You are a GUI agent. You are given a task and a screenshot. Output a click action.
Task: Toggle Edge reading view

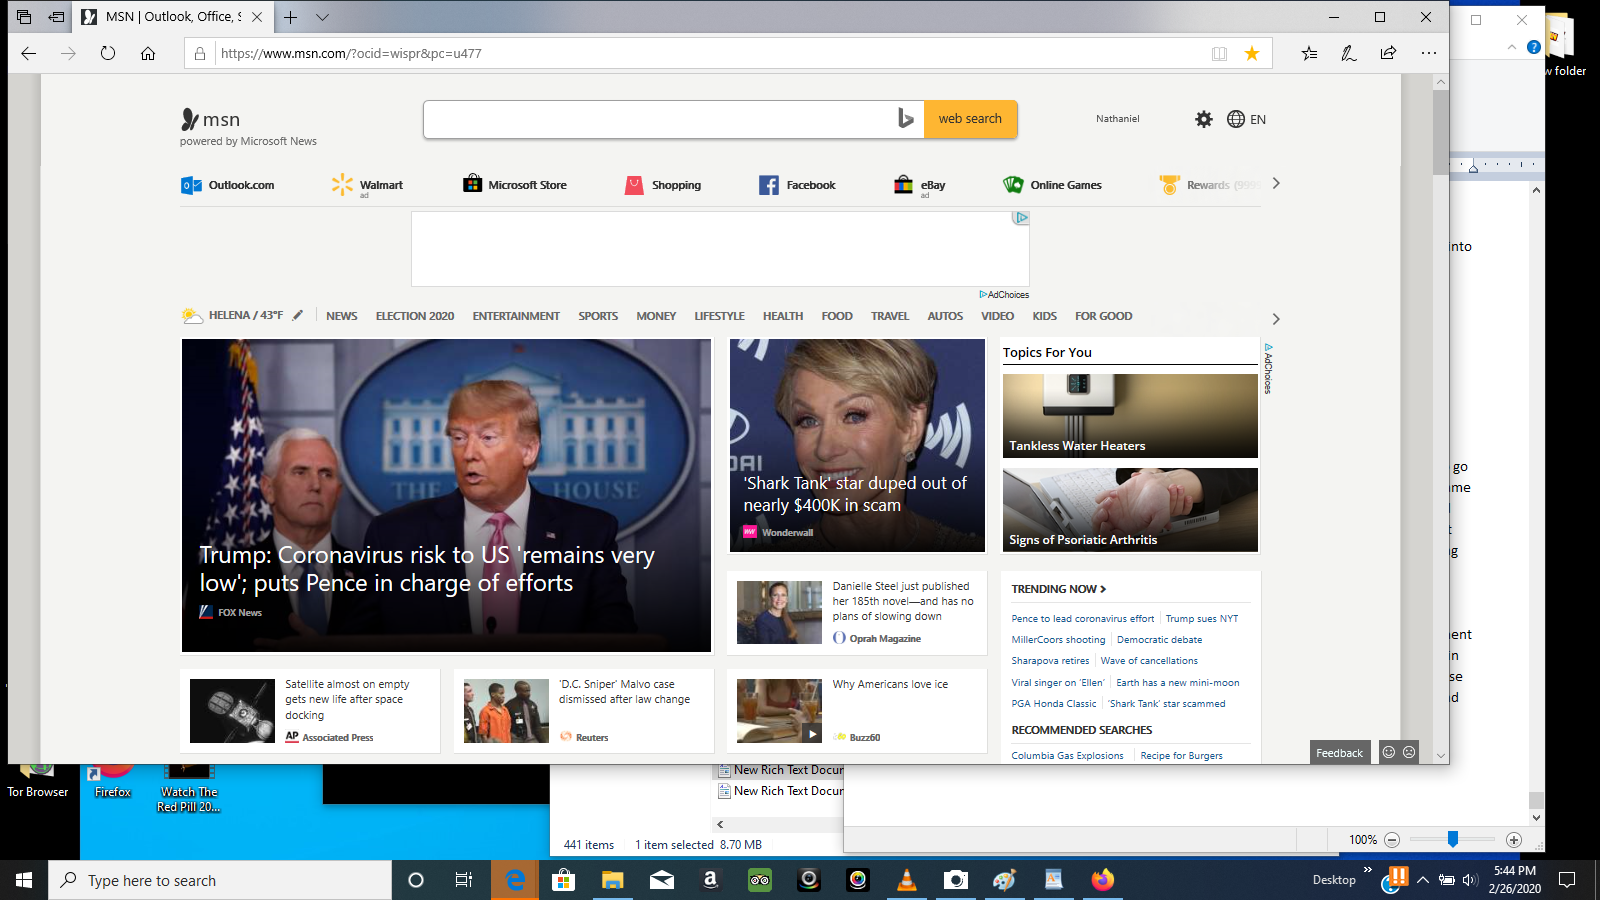(x=1219, y=54)
